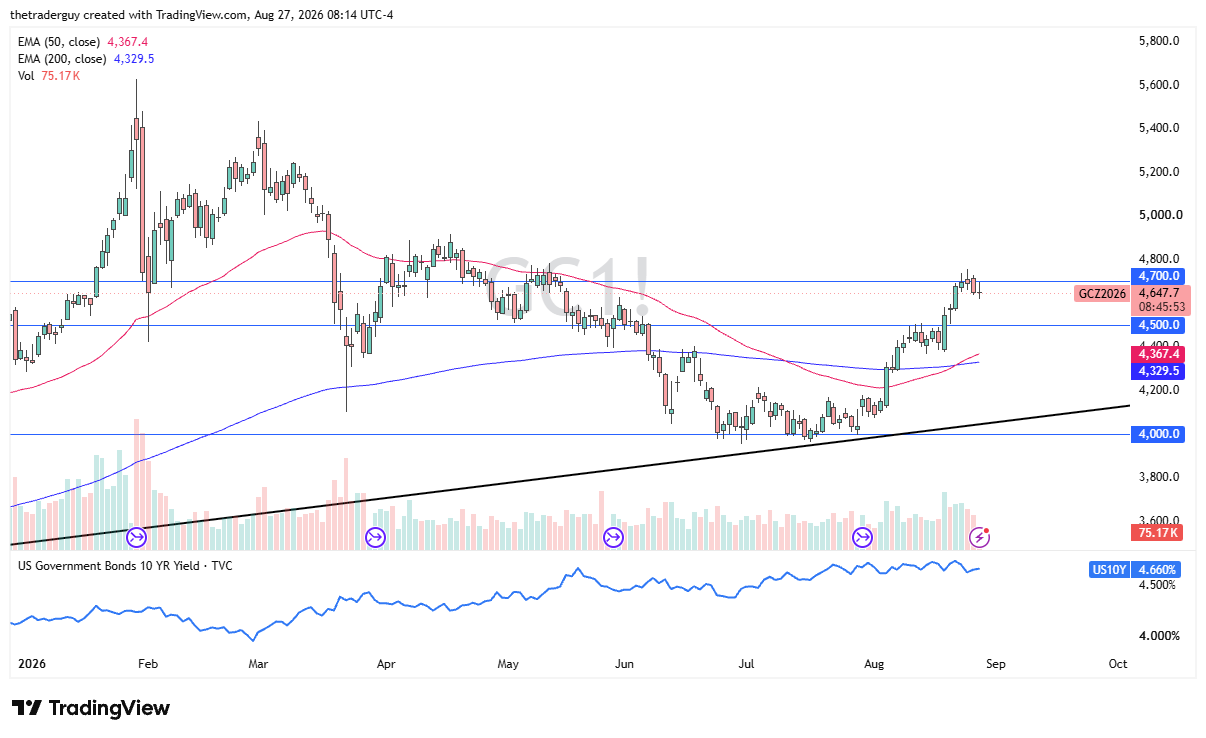
Task: Click the Feb date axis label
Action: pyautogui.click(x=147, y=664)
